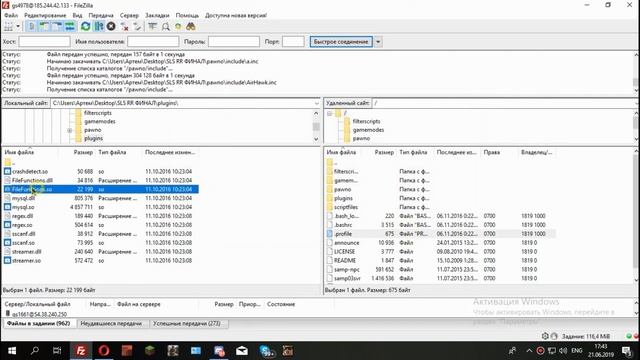Select the remote announce file

(441, 242)
